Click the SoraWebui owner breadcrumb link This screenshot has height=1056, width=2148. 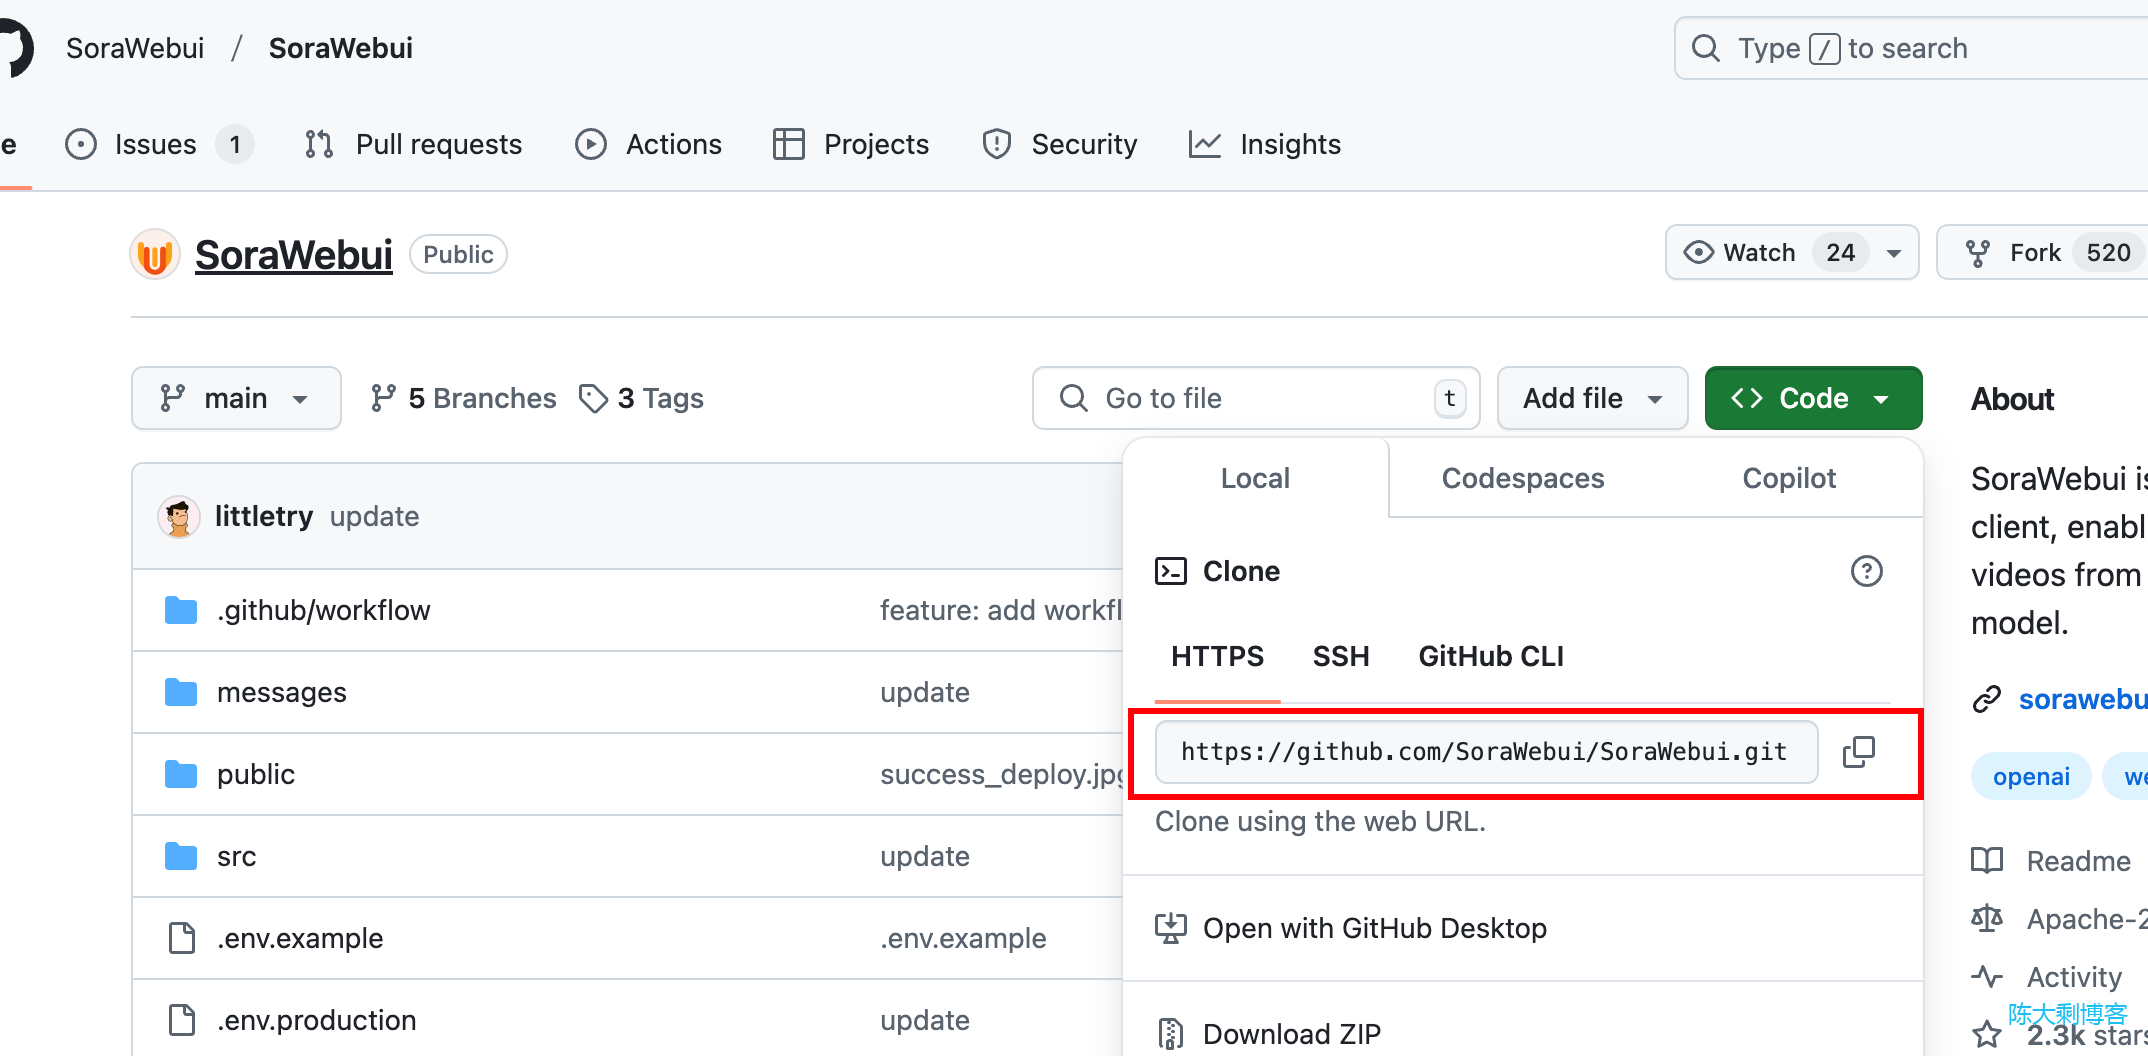[x=135, y=48]
